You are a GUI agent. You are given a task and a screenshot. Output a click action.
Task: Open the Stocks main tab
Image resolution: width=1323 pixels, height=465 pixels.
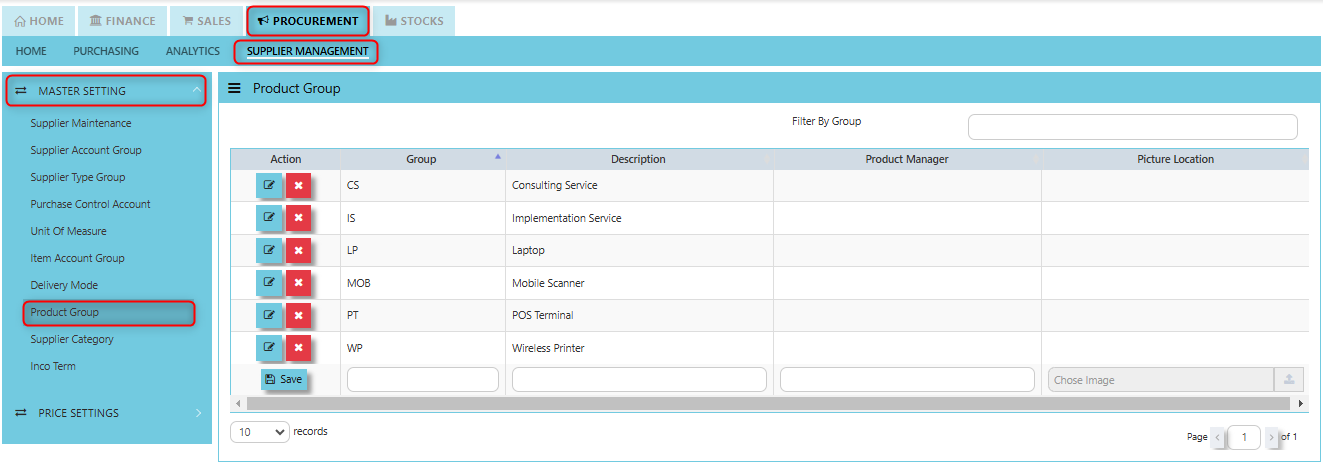tap(414, 21)
